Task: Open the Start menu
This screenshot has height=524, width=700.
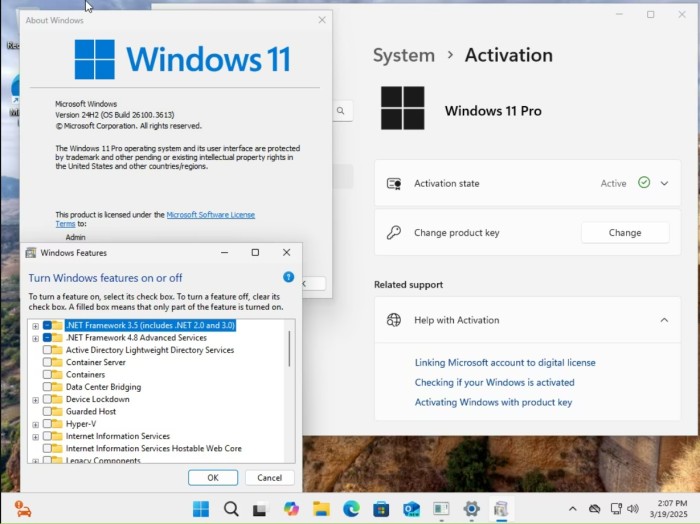Action: click(201, 509)
